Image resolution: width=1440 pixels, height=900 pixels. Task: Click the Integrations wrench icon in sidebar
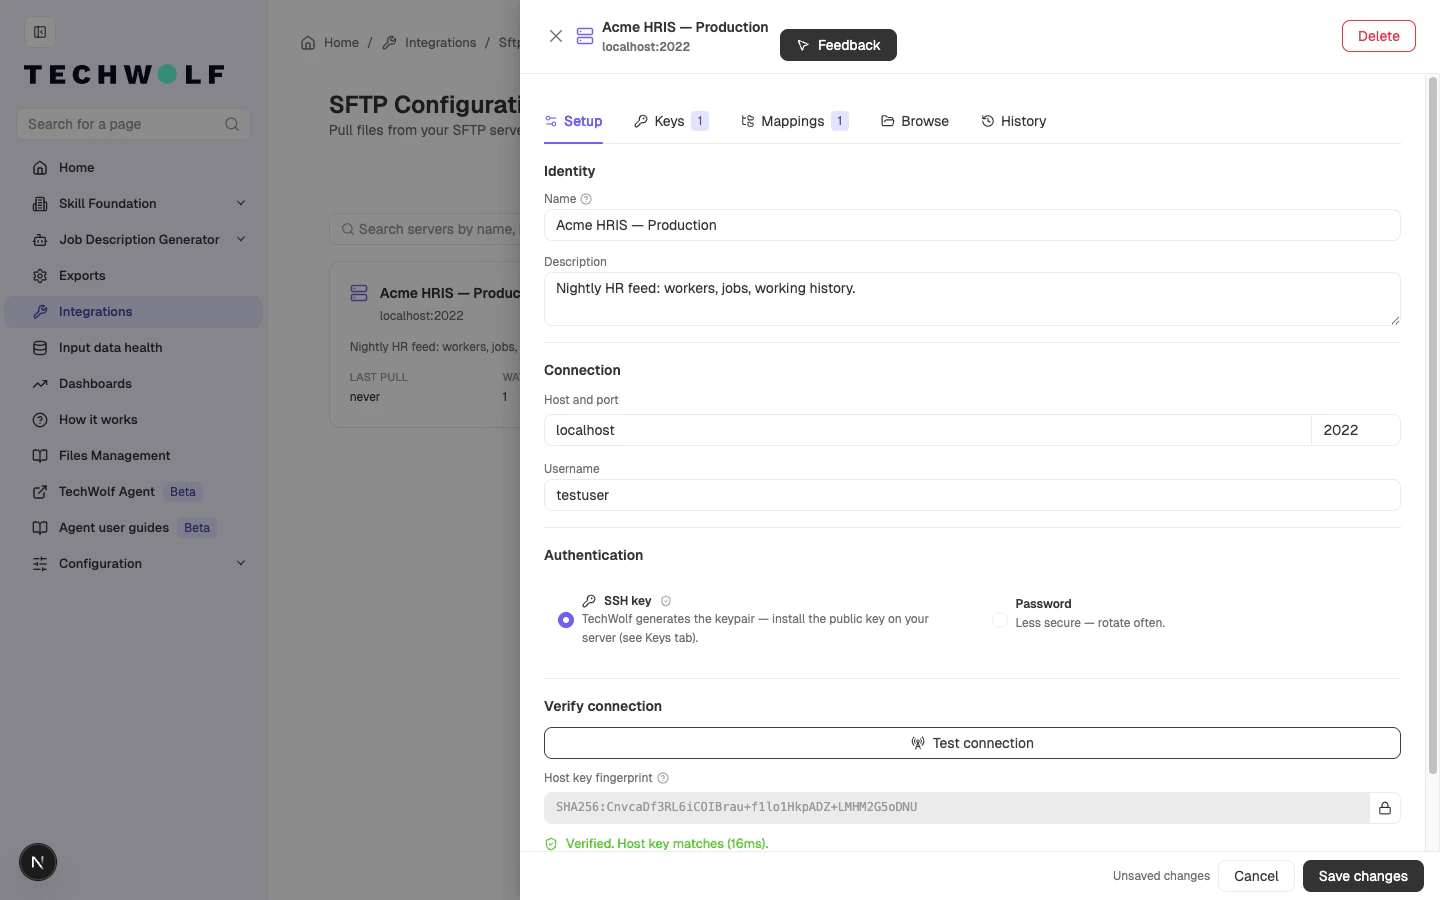click(40, 312)
